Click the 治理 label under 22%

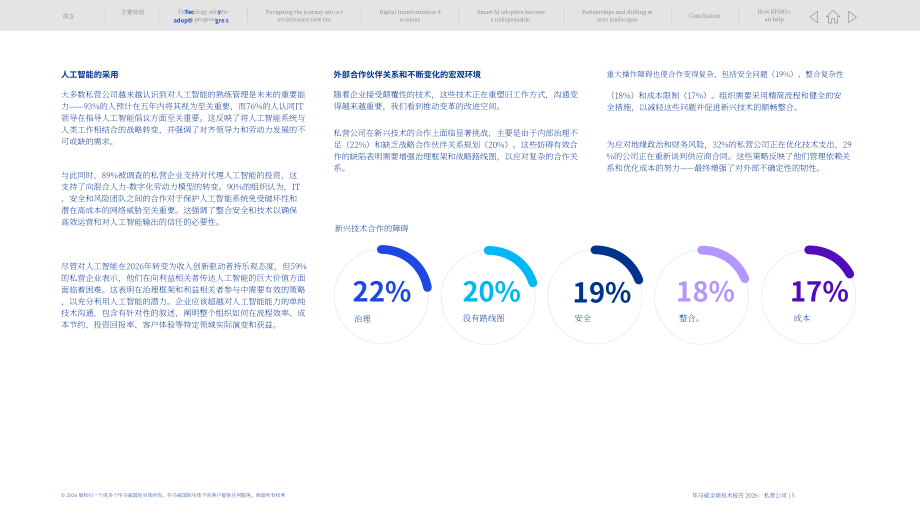click(362, 319)
